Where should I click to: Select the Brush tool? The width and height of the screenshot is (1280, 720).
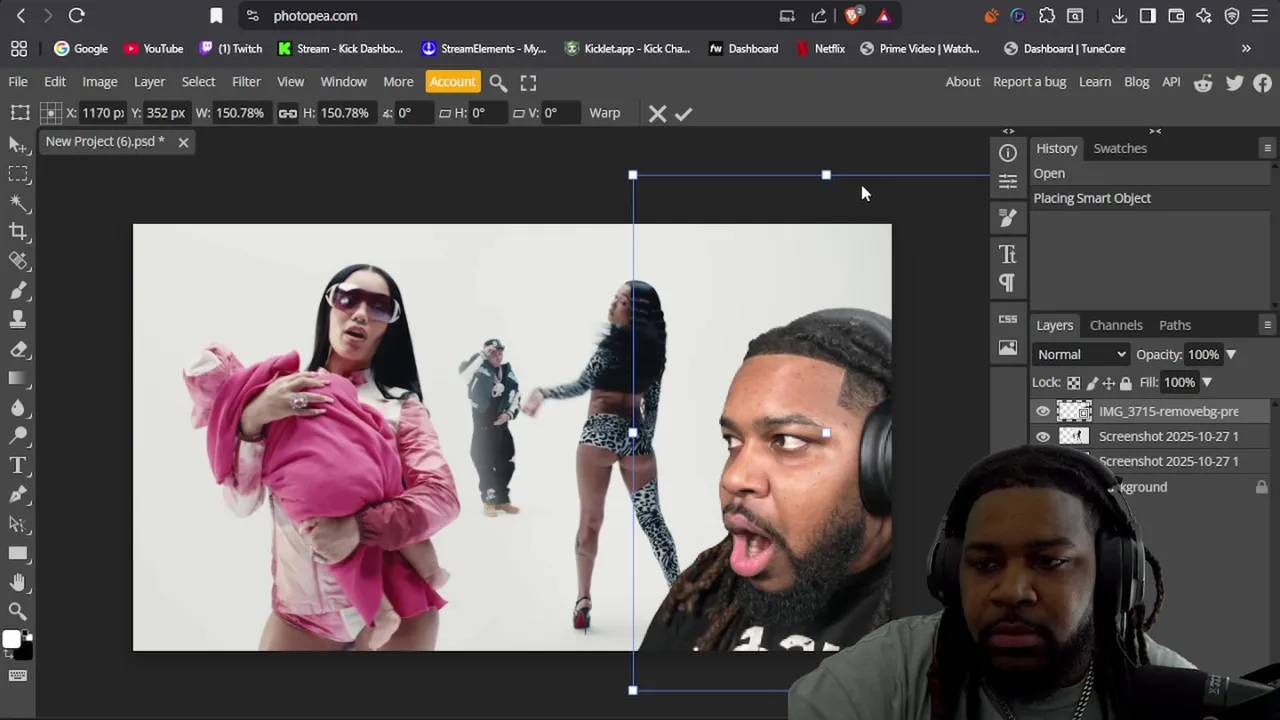[x=17, y=290]
